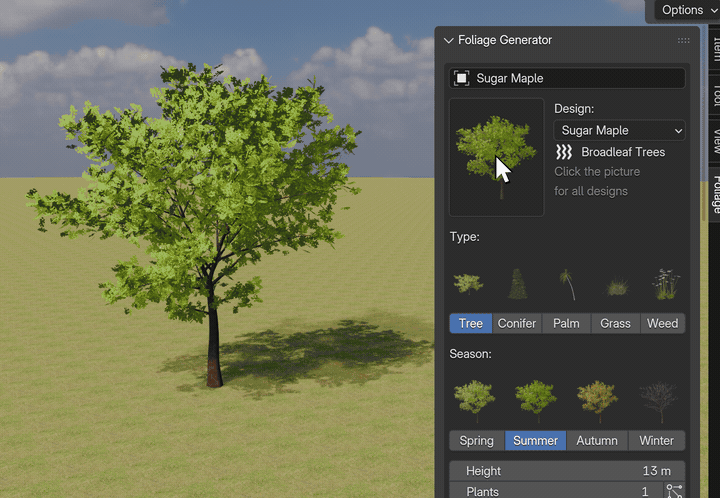The image size is (720, 498).
Task: Click the object icon beside Sugar Maple name
Action: (x=461, y=78)
